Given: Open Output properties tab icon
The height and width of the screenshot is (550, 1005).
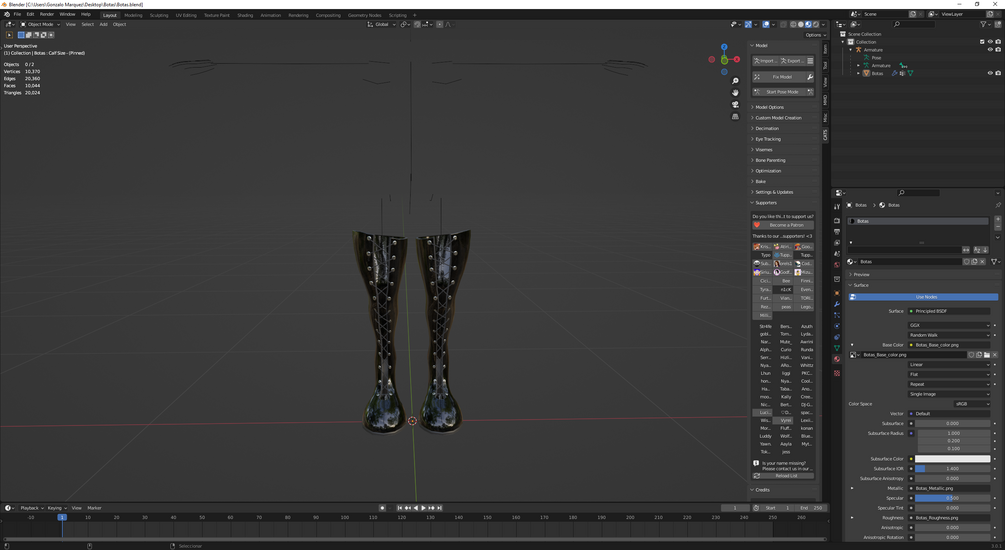Looking at the screenshot, I should coord(836,231).
